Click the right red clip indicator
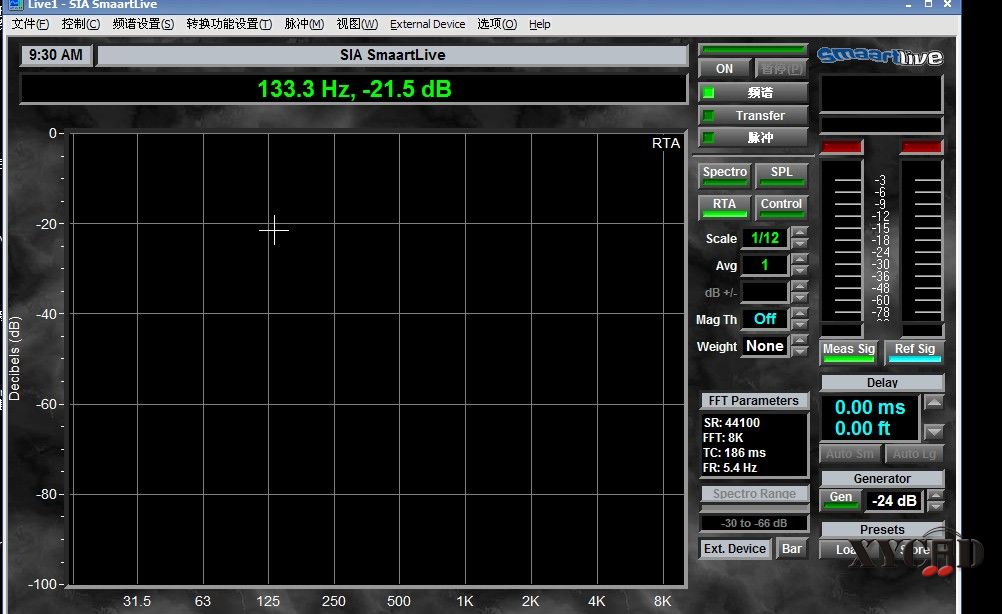The width and height of the screenshot is (1002, 614). pyautogui.click(x=921, y=148)
